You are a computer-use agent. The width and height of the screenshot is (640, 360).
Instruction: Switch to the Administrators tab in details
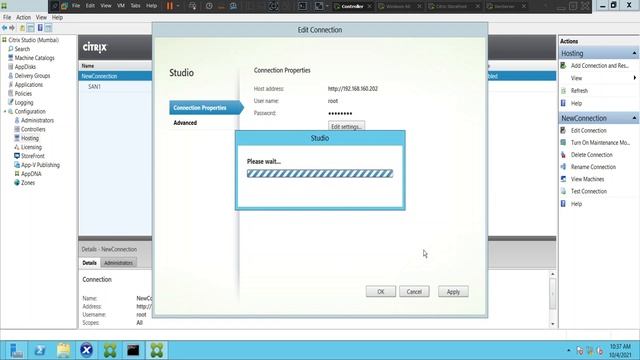118,263
